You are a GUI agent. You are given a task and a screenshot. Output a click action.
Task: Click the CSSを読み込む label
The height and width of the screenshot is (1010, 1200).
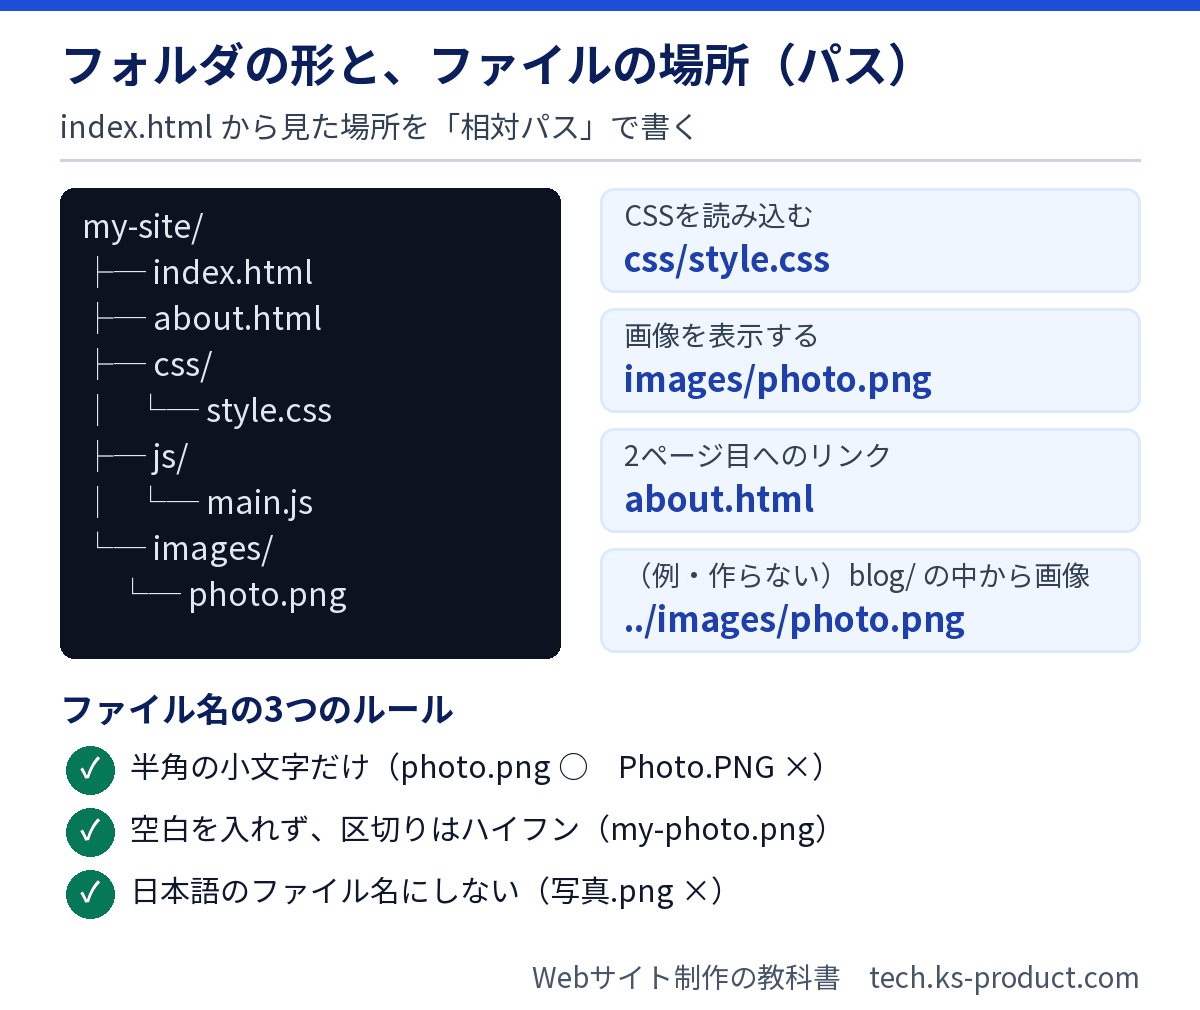click(718, 216)
